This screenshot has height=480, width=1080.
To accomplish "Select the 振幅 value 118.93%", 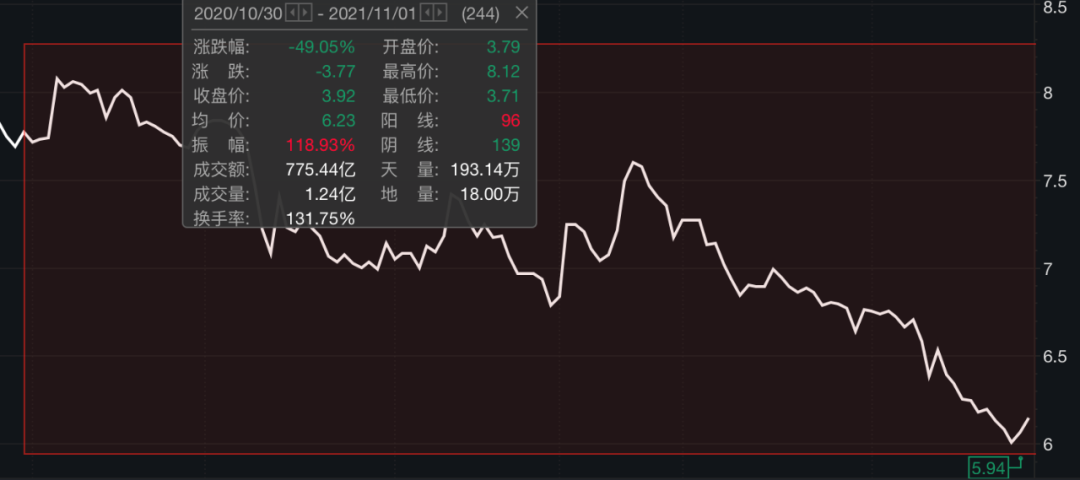I will [320, 145].
